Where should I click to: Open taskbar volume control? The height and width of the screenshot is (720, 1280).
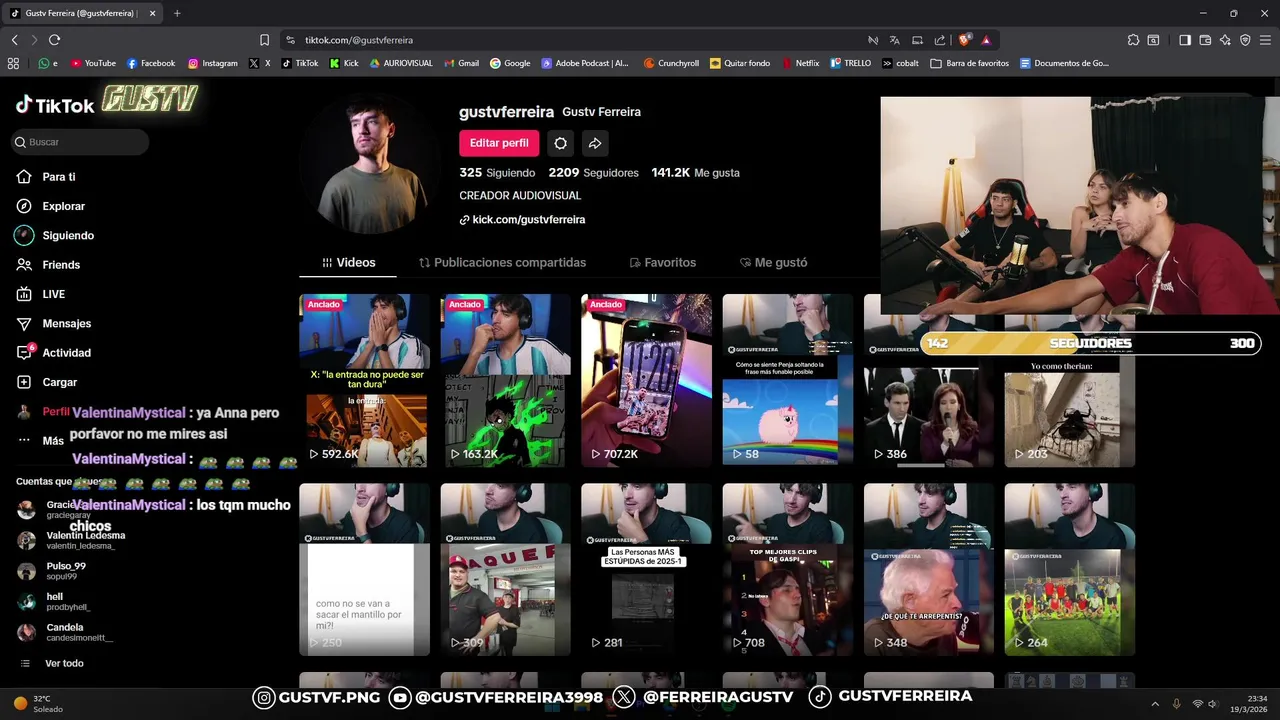(1214, 704)
